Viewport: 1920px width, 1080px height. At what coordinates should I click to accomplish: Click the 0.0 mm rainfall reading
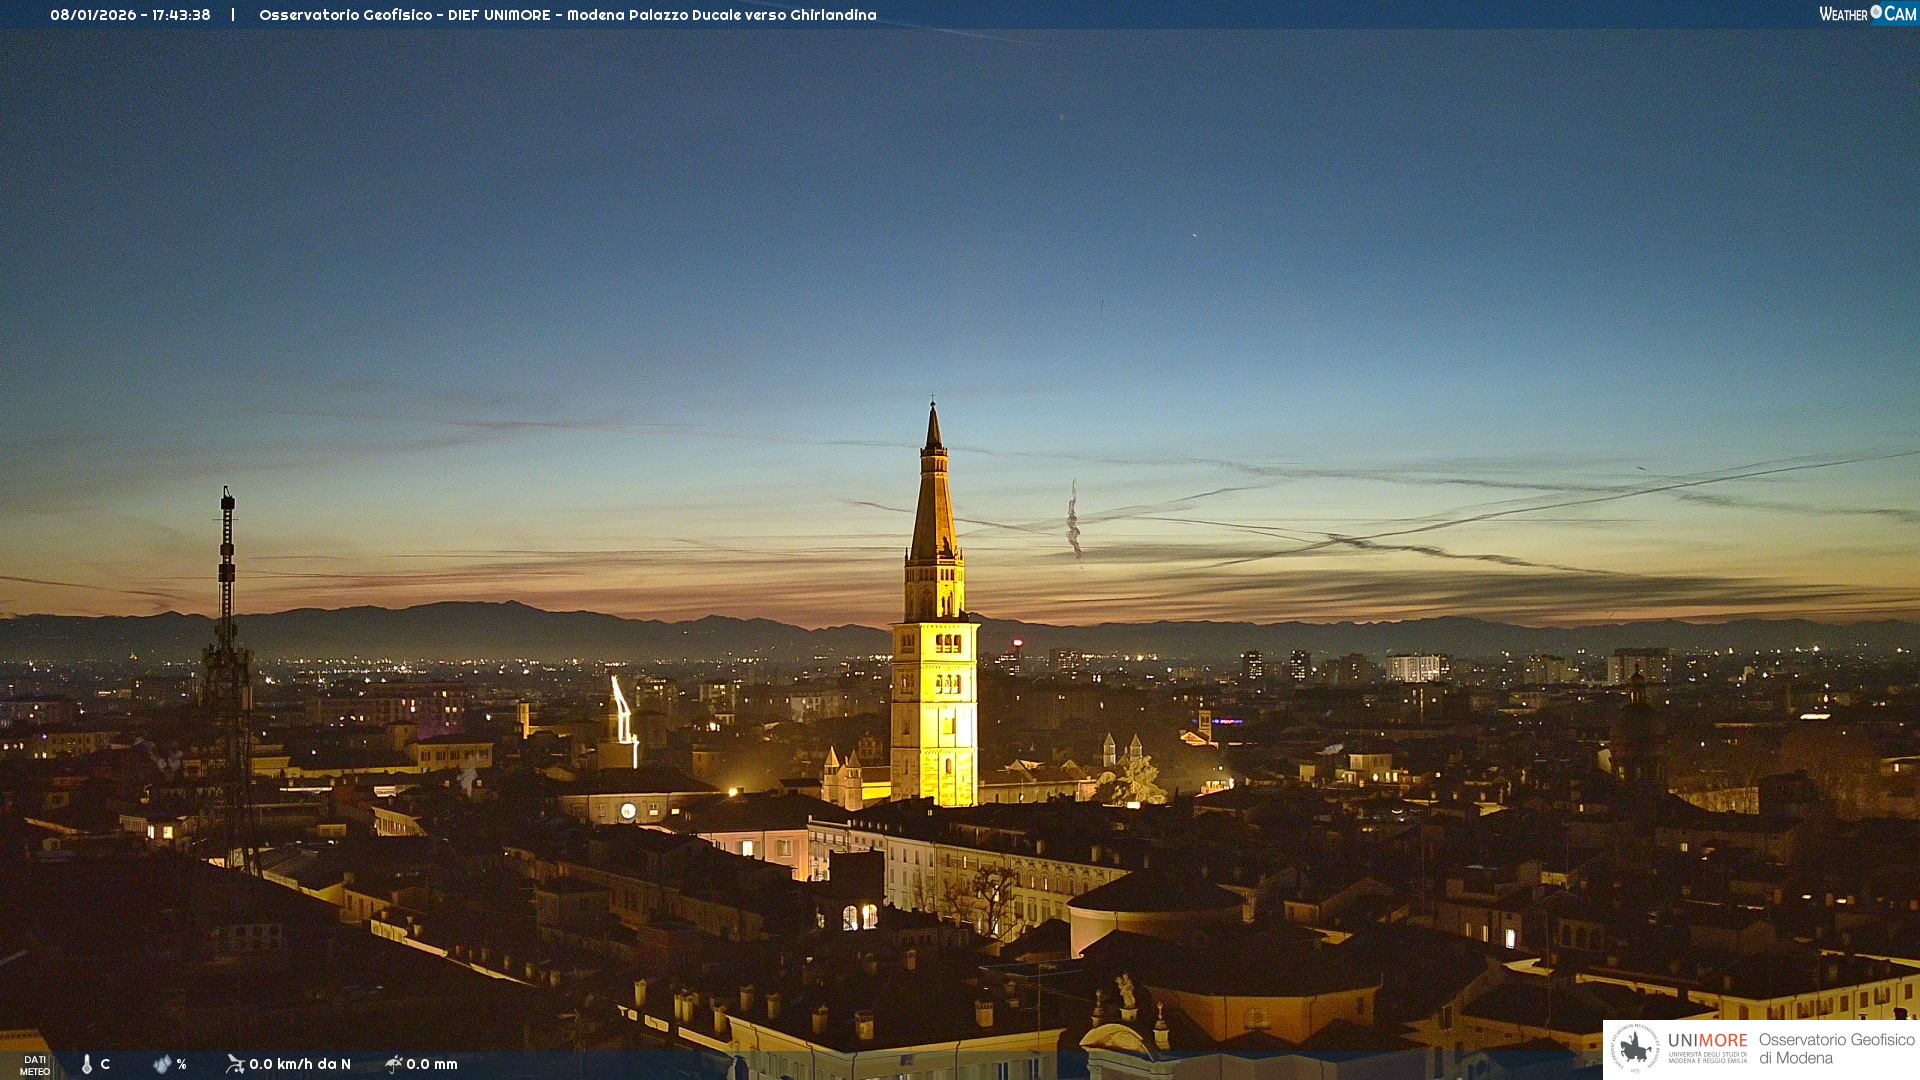432,1064
